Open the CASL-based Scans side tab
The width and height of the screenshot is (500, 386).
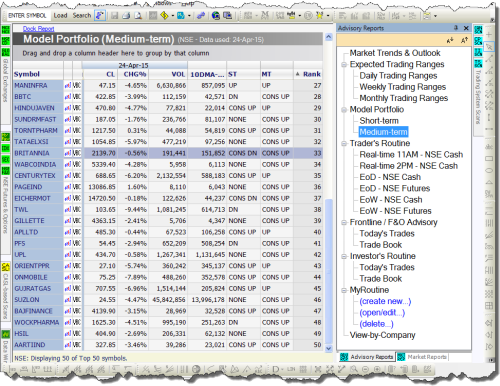[5, 297]
